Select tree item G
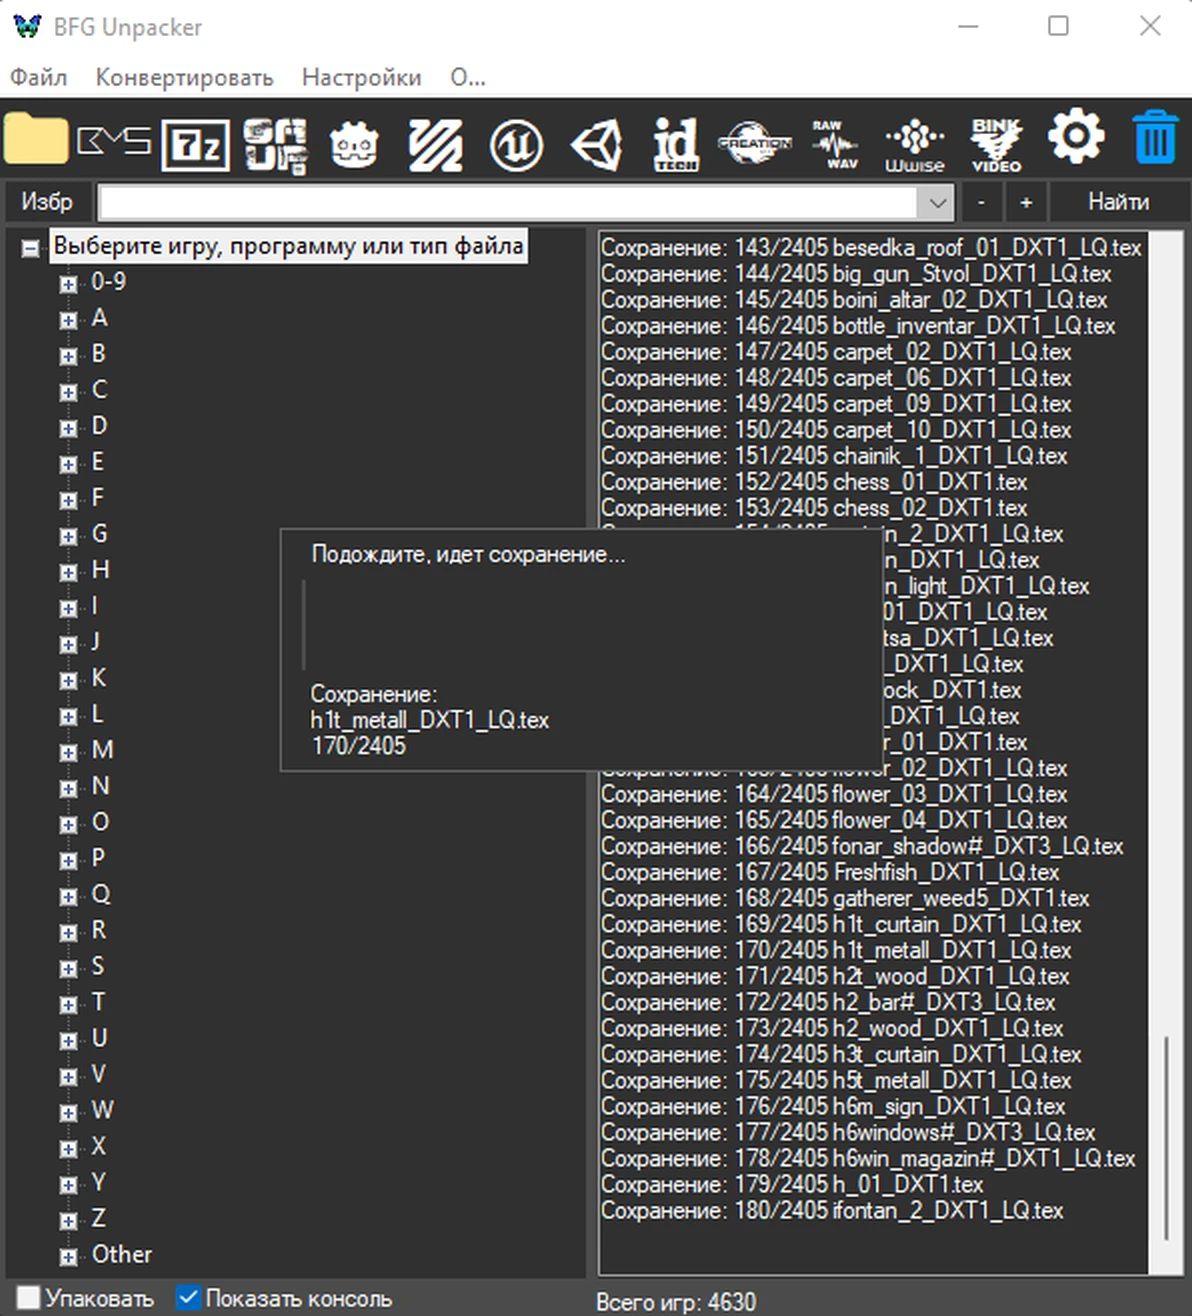This screenshot has width=1192, height=1316. click(99, 534)
